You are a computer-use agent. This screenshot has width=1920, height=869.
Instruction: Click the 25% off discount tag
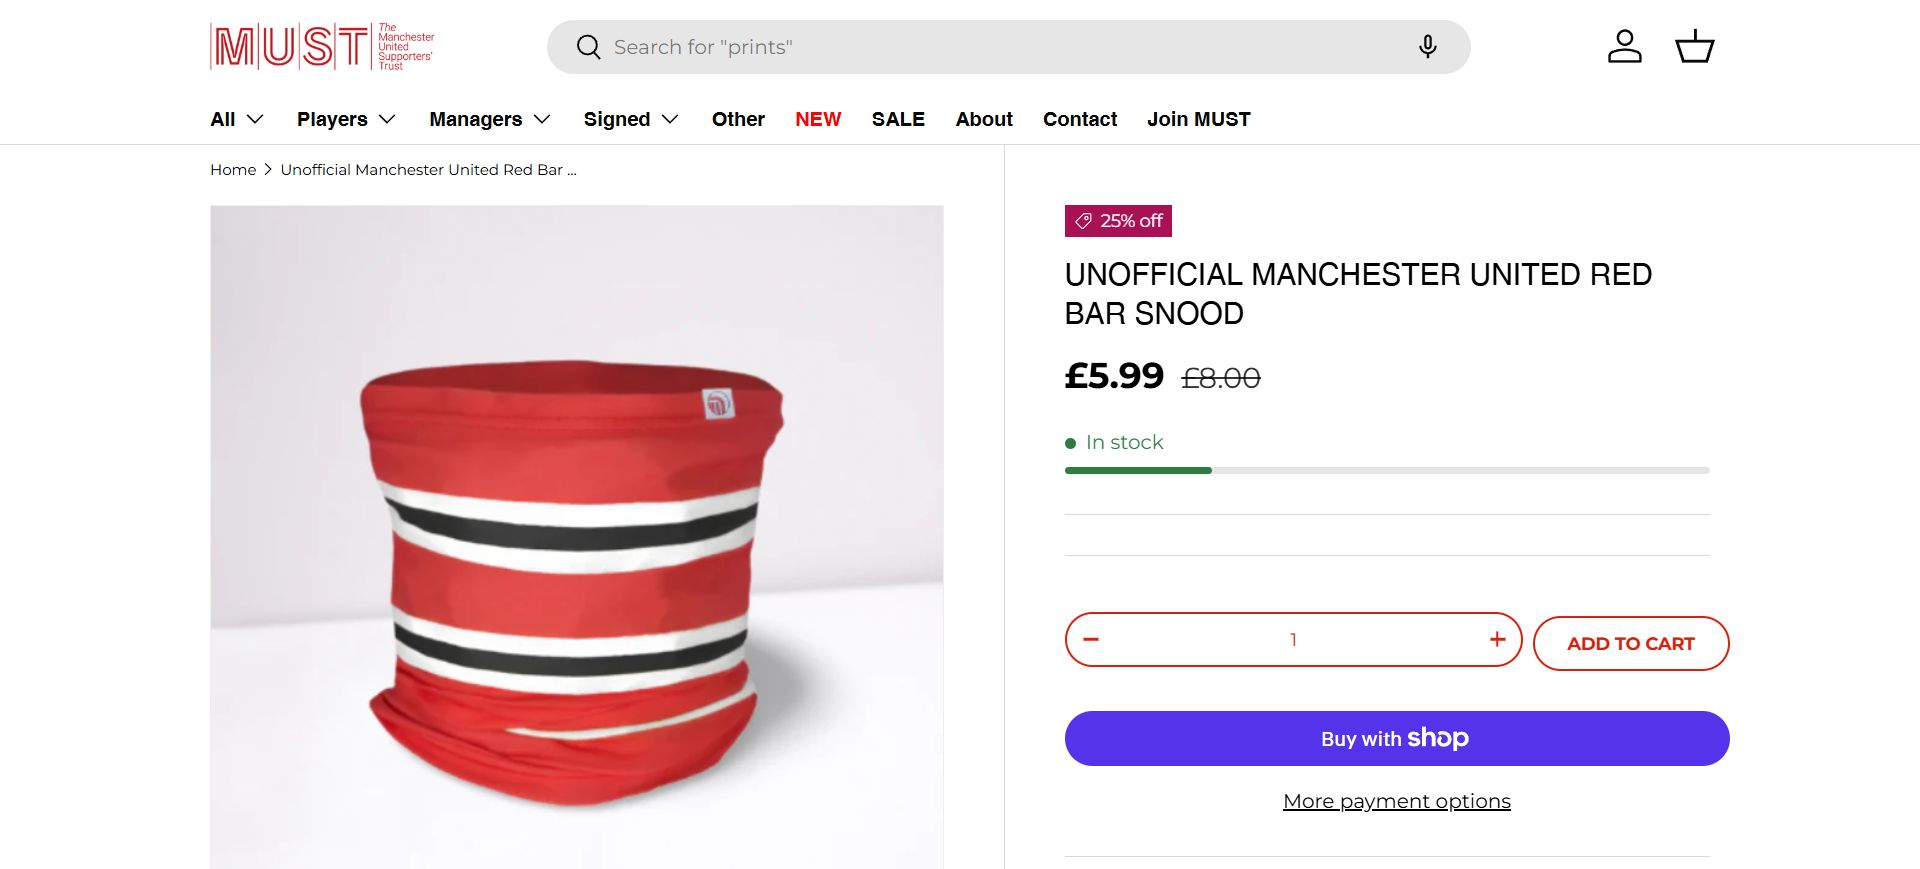(1118, 221)
